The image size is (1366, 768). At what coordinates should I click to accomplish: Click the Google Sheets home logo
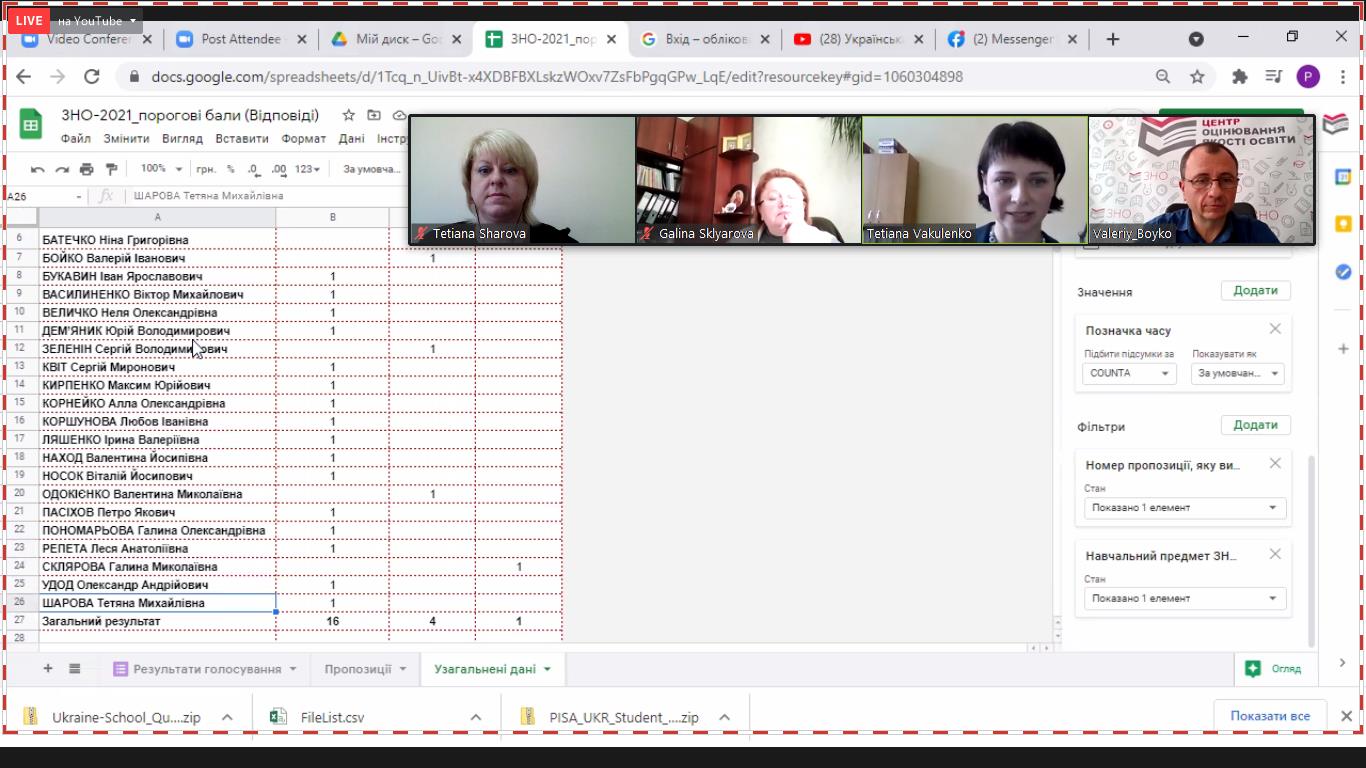31,125
